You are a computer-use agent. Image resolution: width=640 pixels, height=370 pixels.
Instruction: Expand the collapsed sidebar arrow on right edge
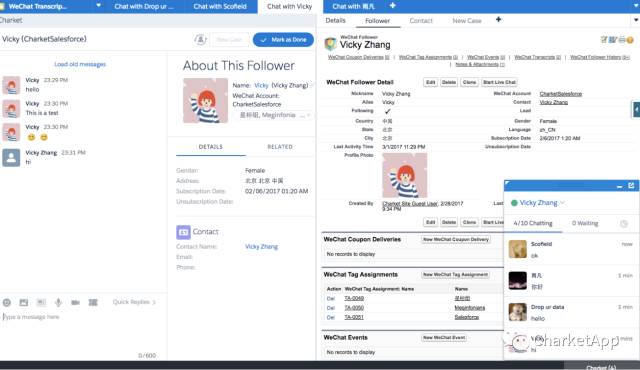point(636,109)
